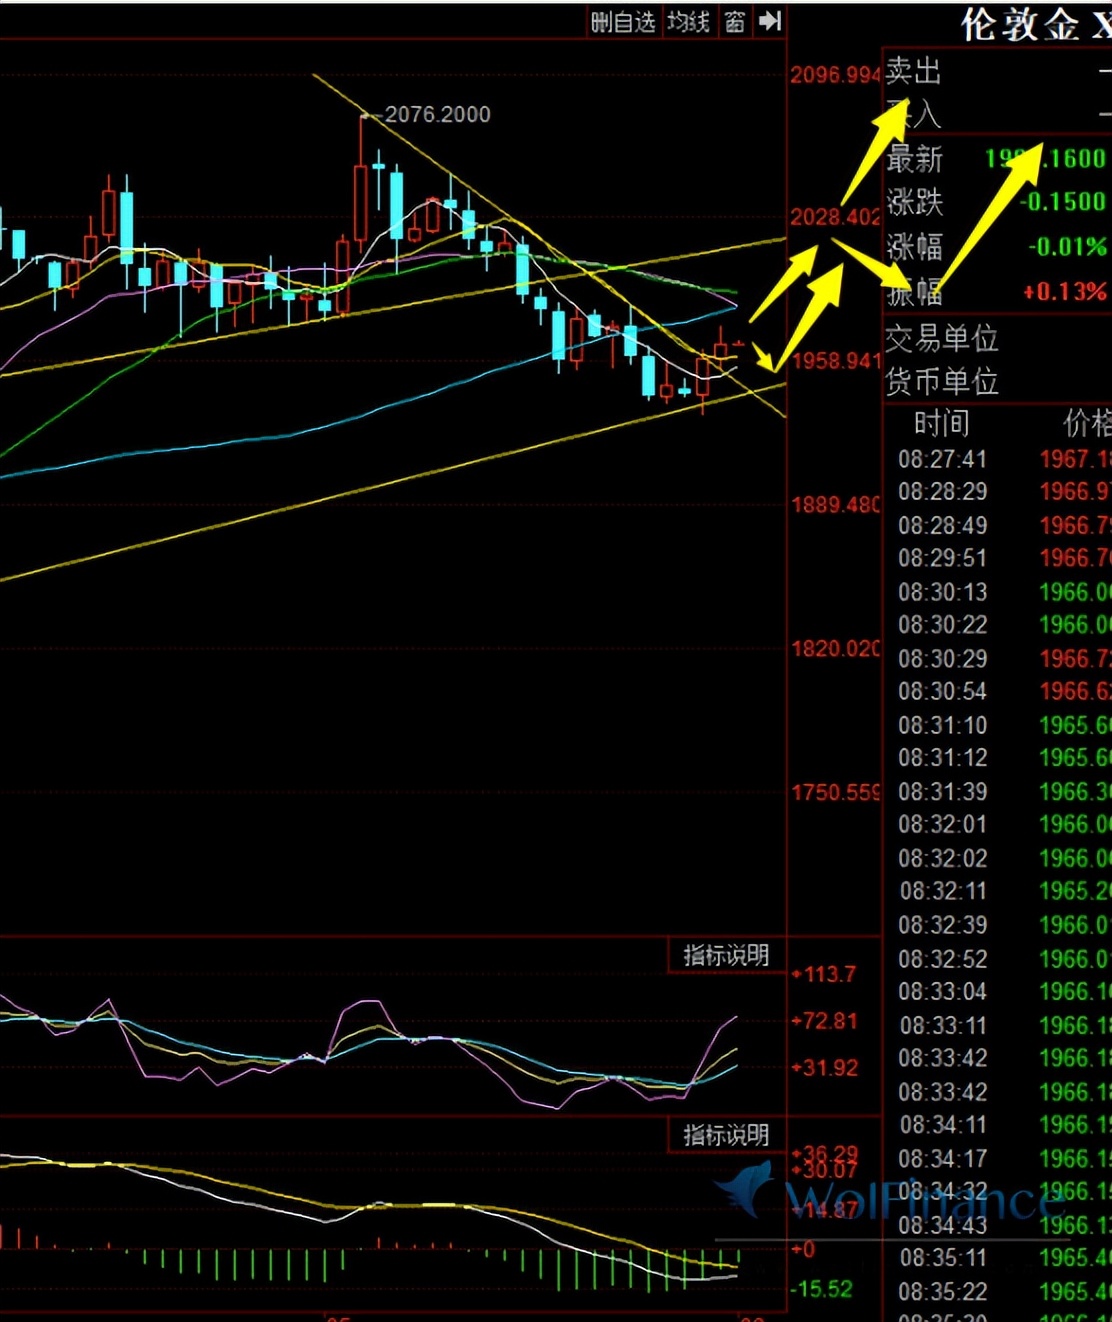Click the collapse-panel arrow icon in chart toolbar
The height and width of the screenshot is (1322, 1112).
click(769, 21)
